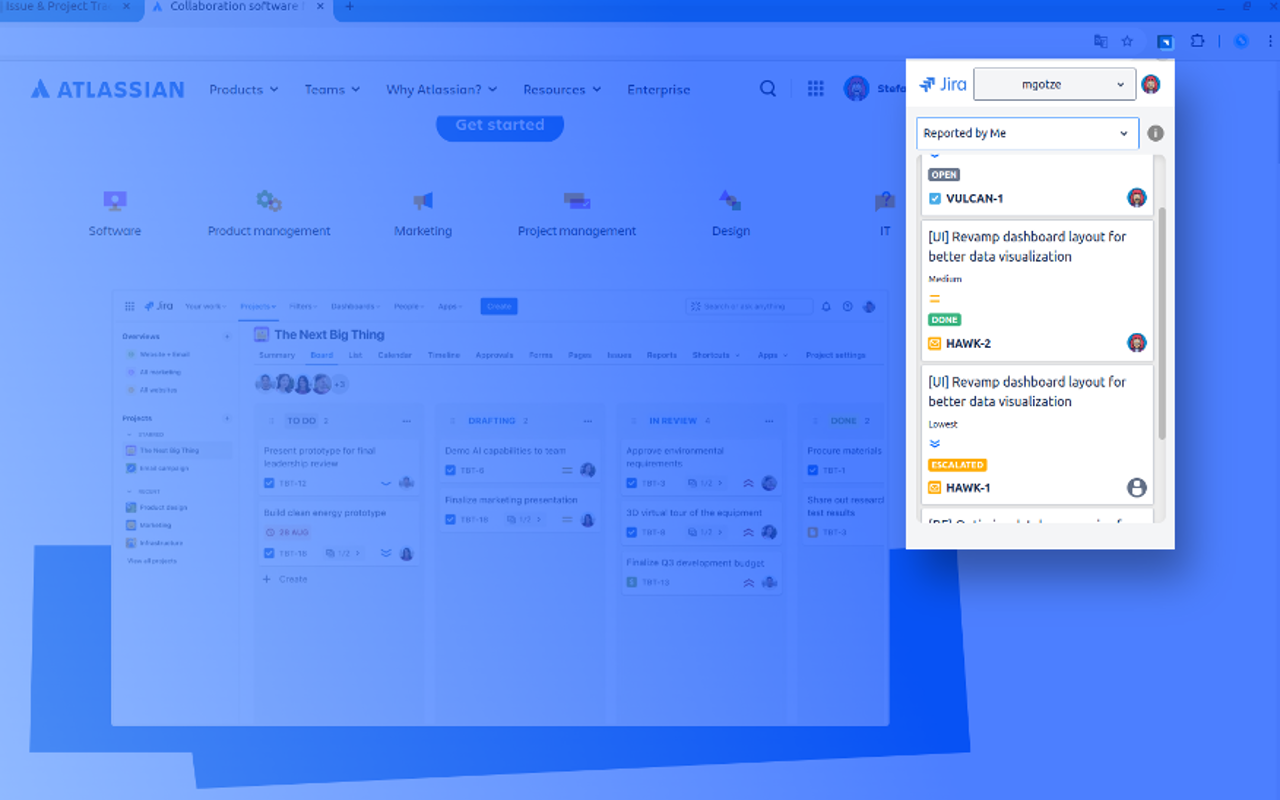Image resolution: width=1280 pixels, height=800 pixels.
Task: Select the IT category tab
Action: (885, 214)
